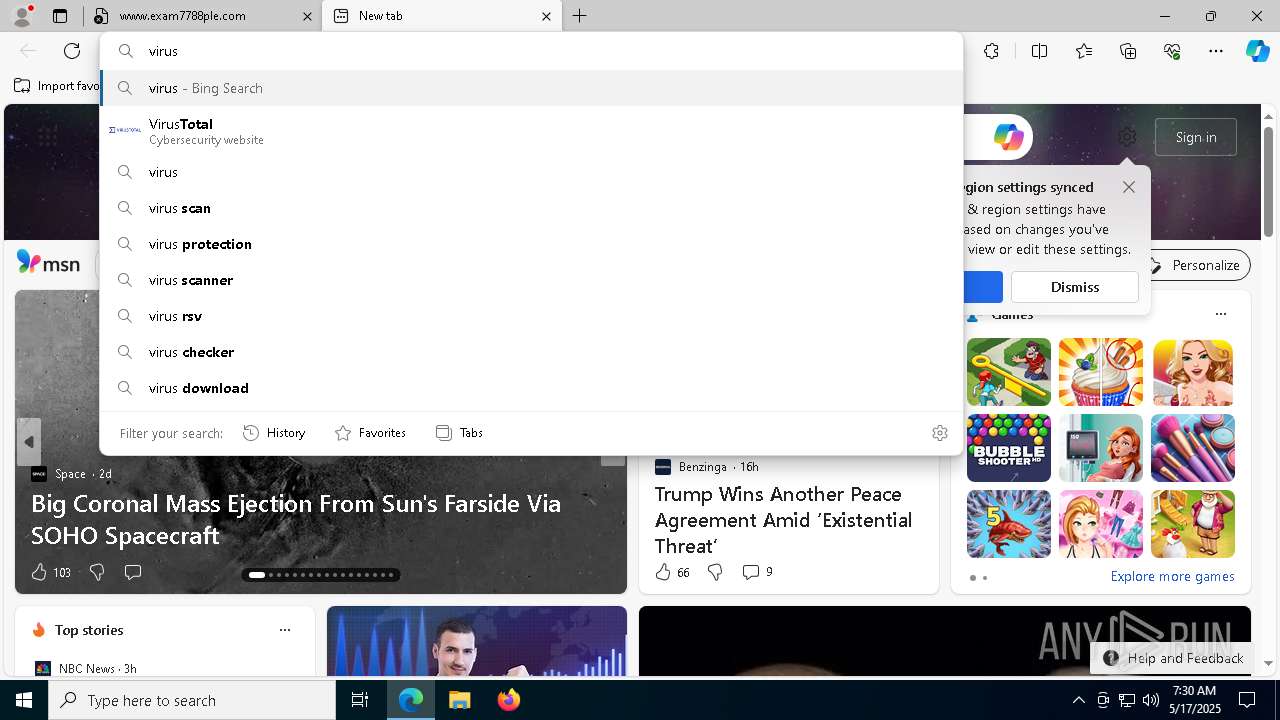Open VirusTotal Cybersecurity website suggestion

(531, 131)
